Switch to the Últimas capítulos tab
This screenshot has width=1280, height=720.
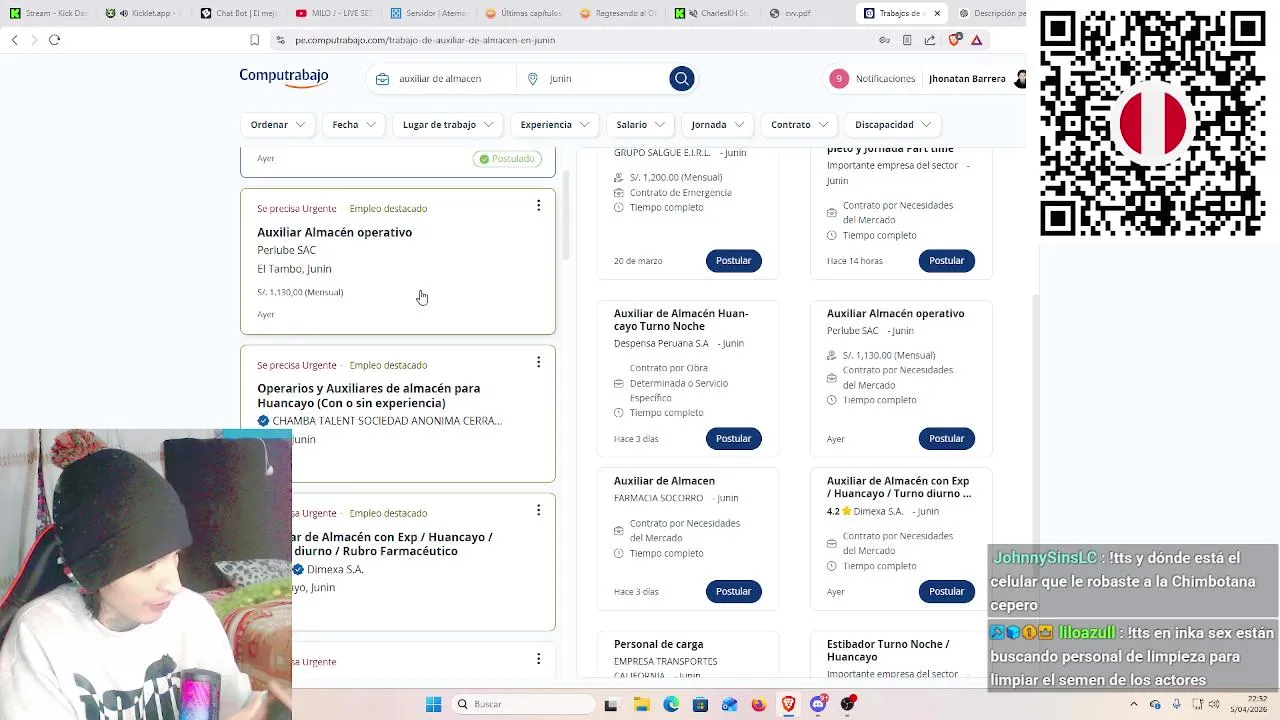click(523, 13)
